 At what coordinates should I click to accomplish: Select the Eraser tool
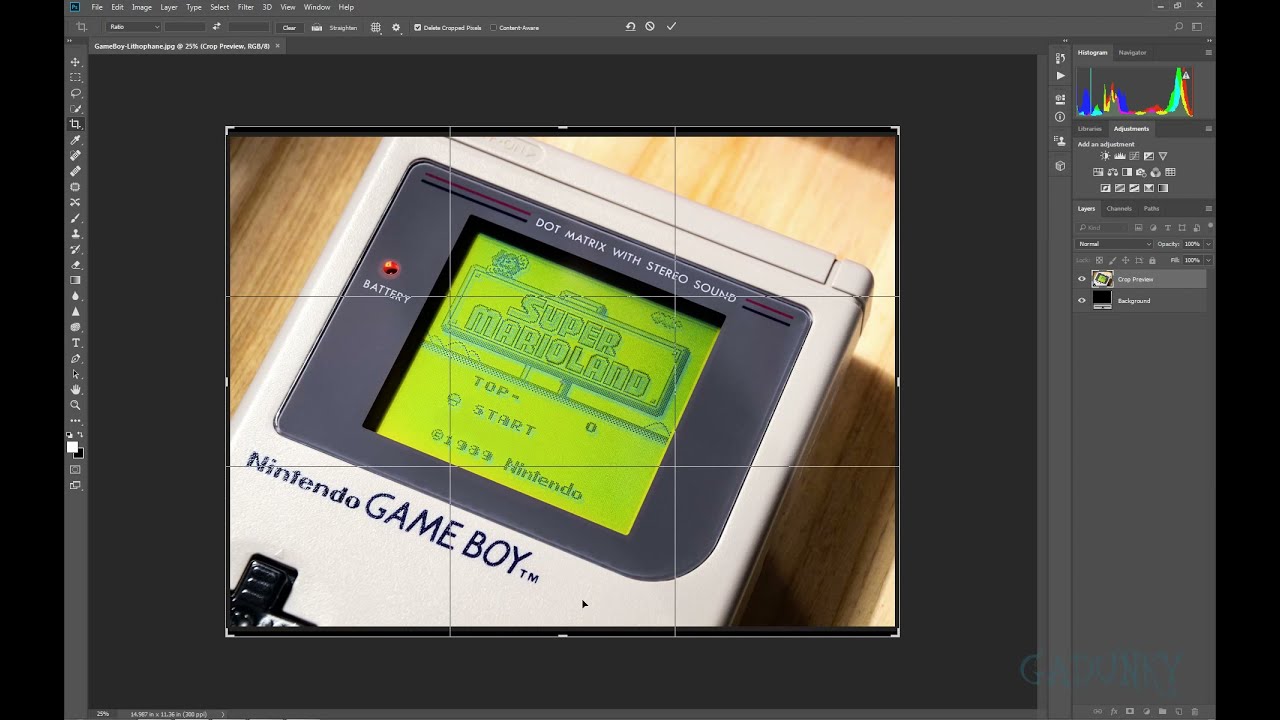tap(75, 265)
